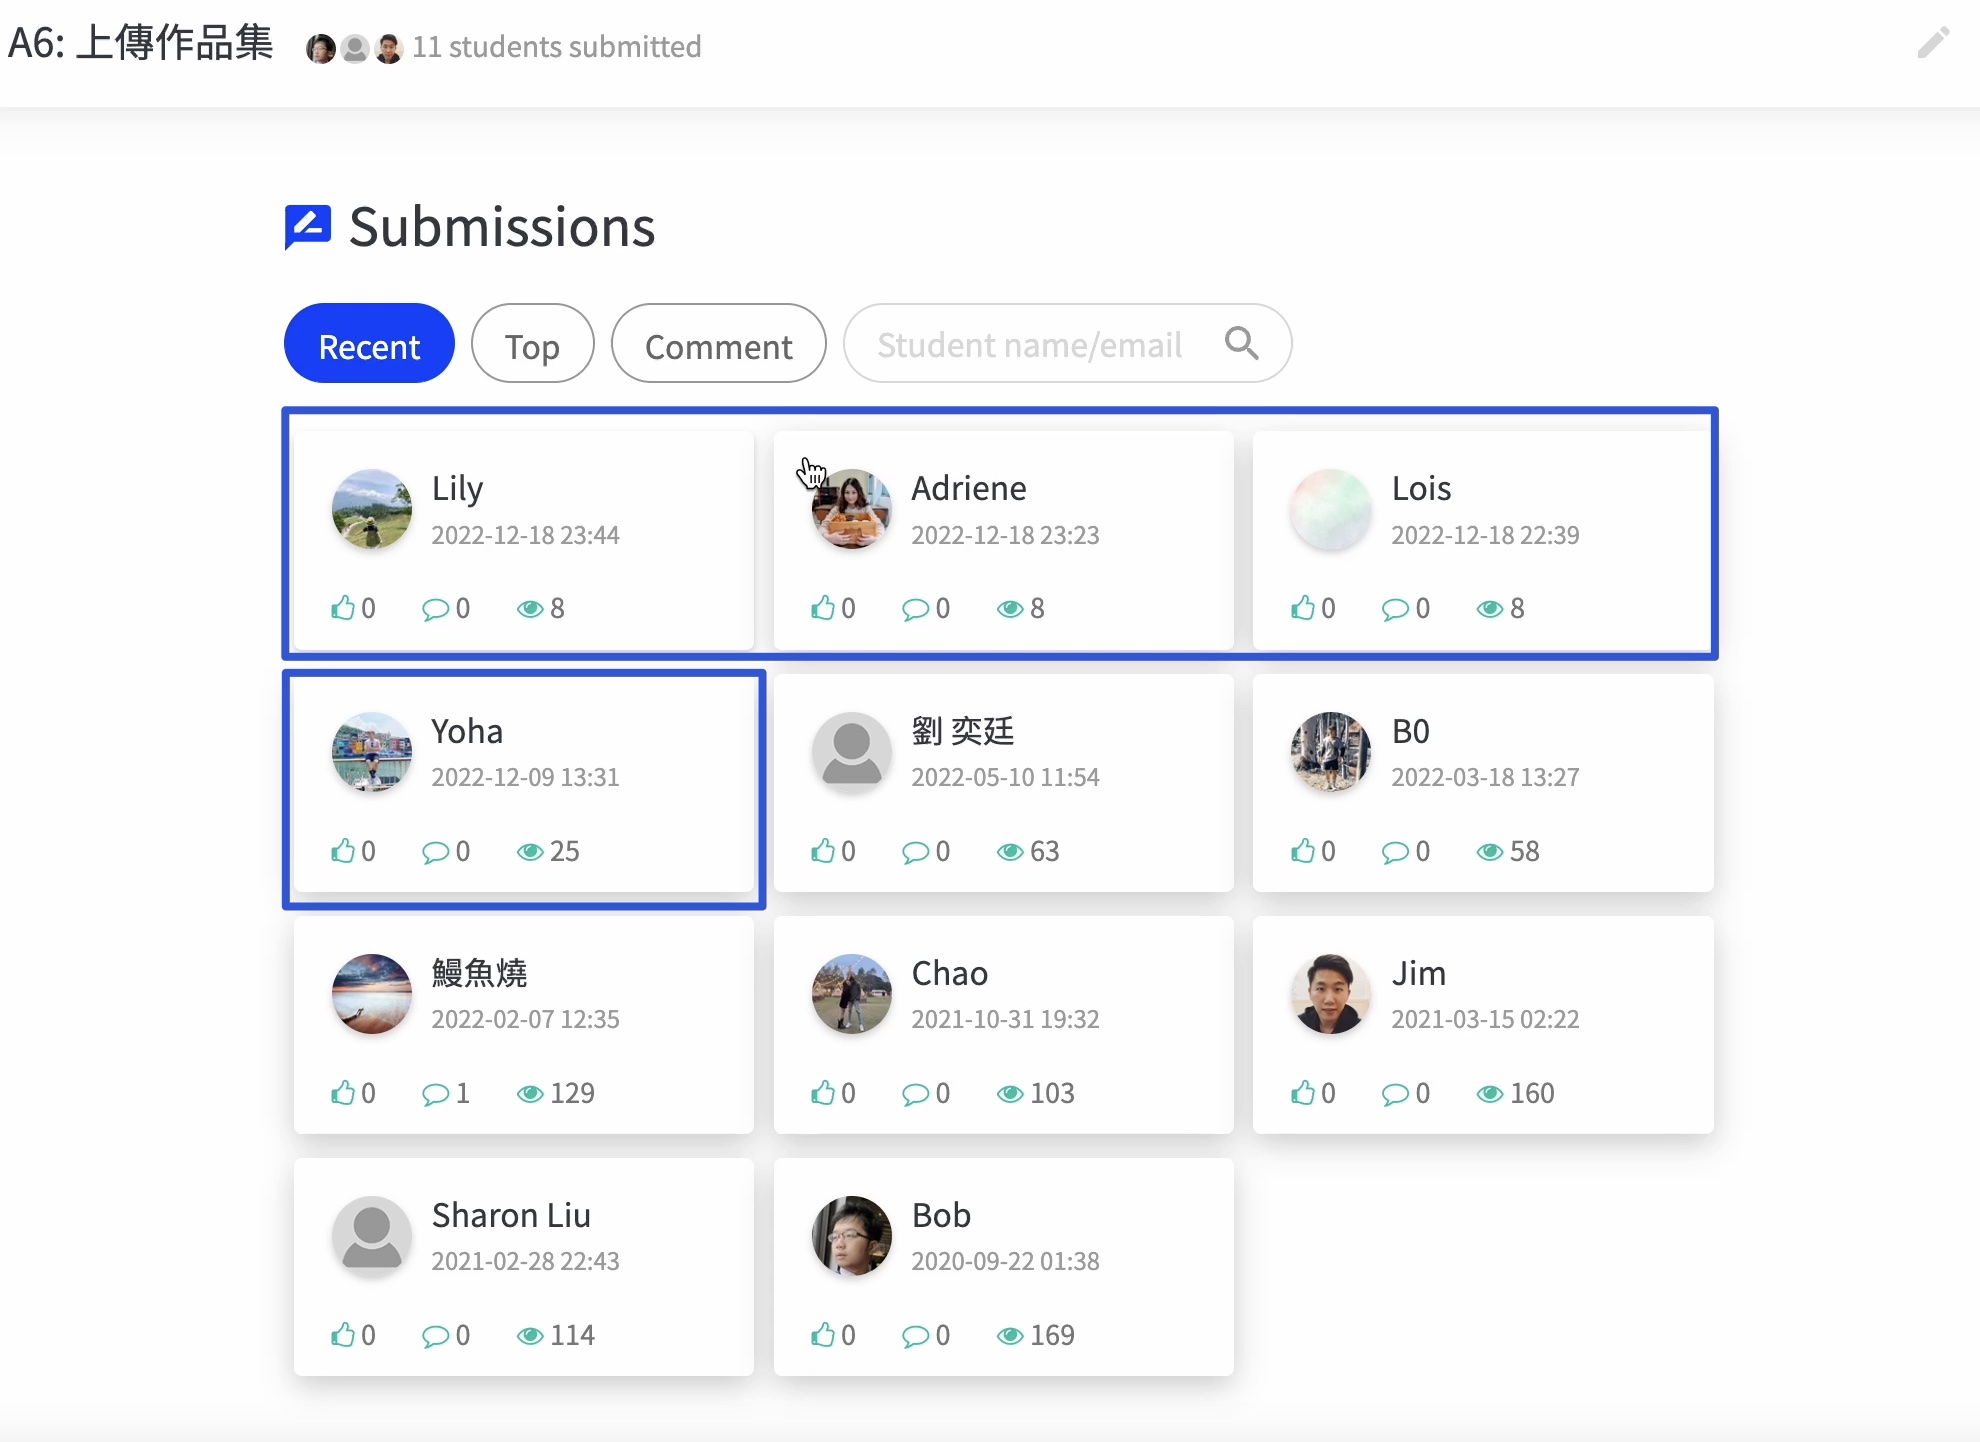Viewport: 1980px width, 1442px height.
Task: Select the Recent filter button
Action: tap(369, 344)
